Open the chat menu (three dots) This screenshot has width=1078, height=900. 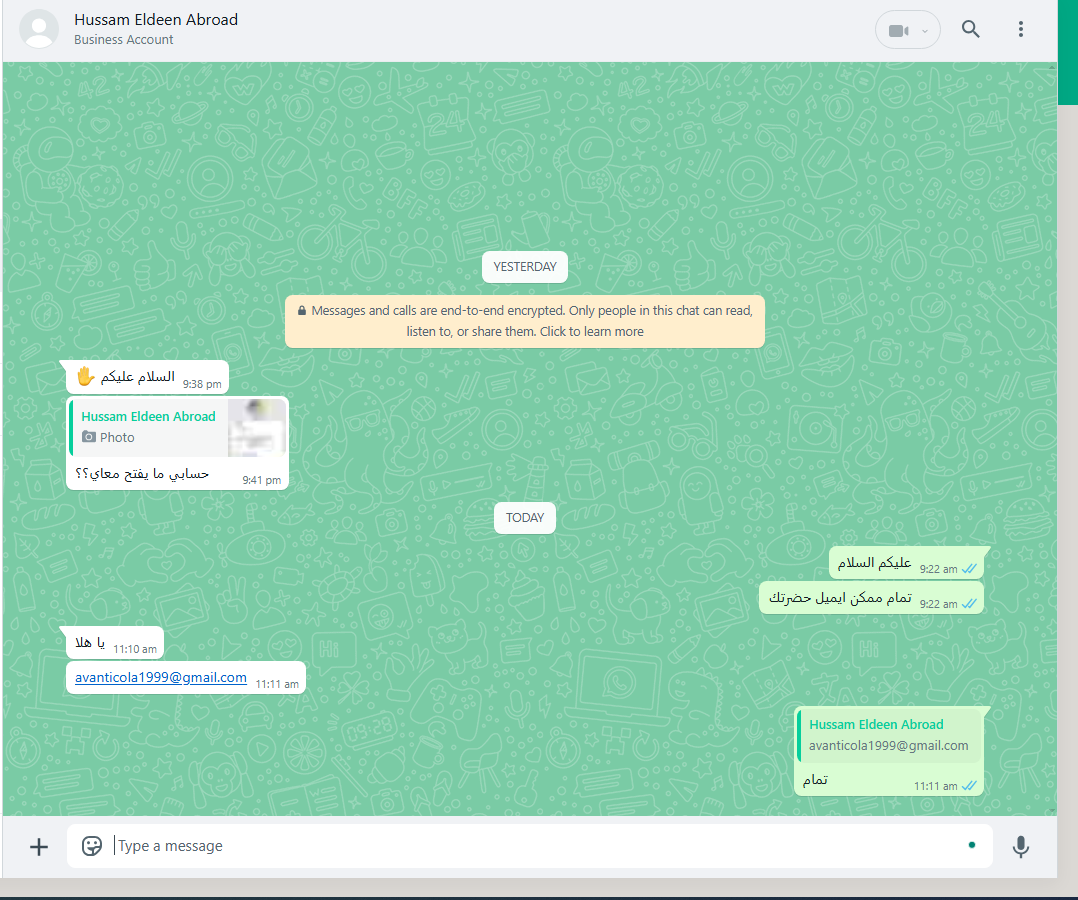[x=1020, y=29]
